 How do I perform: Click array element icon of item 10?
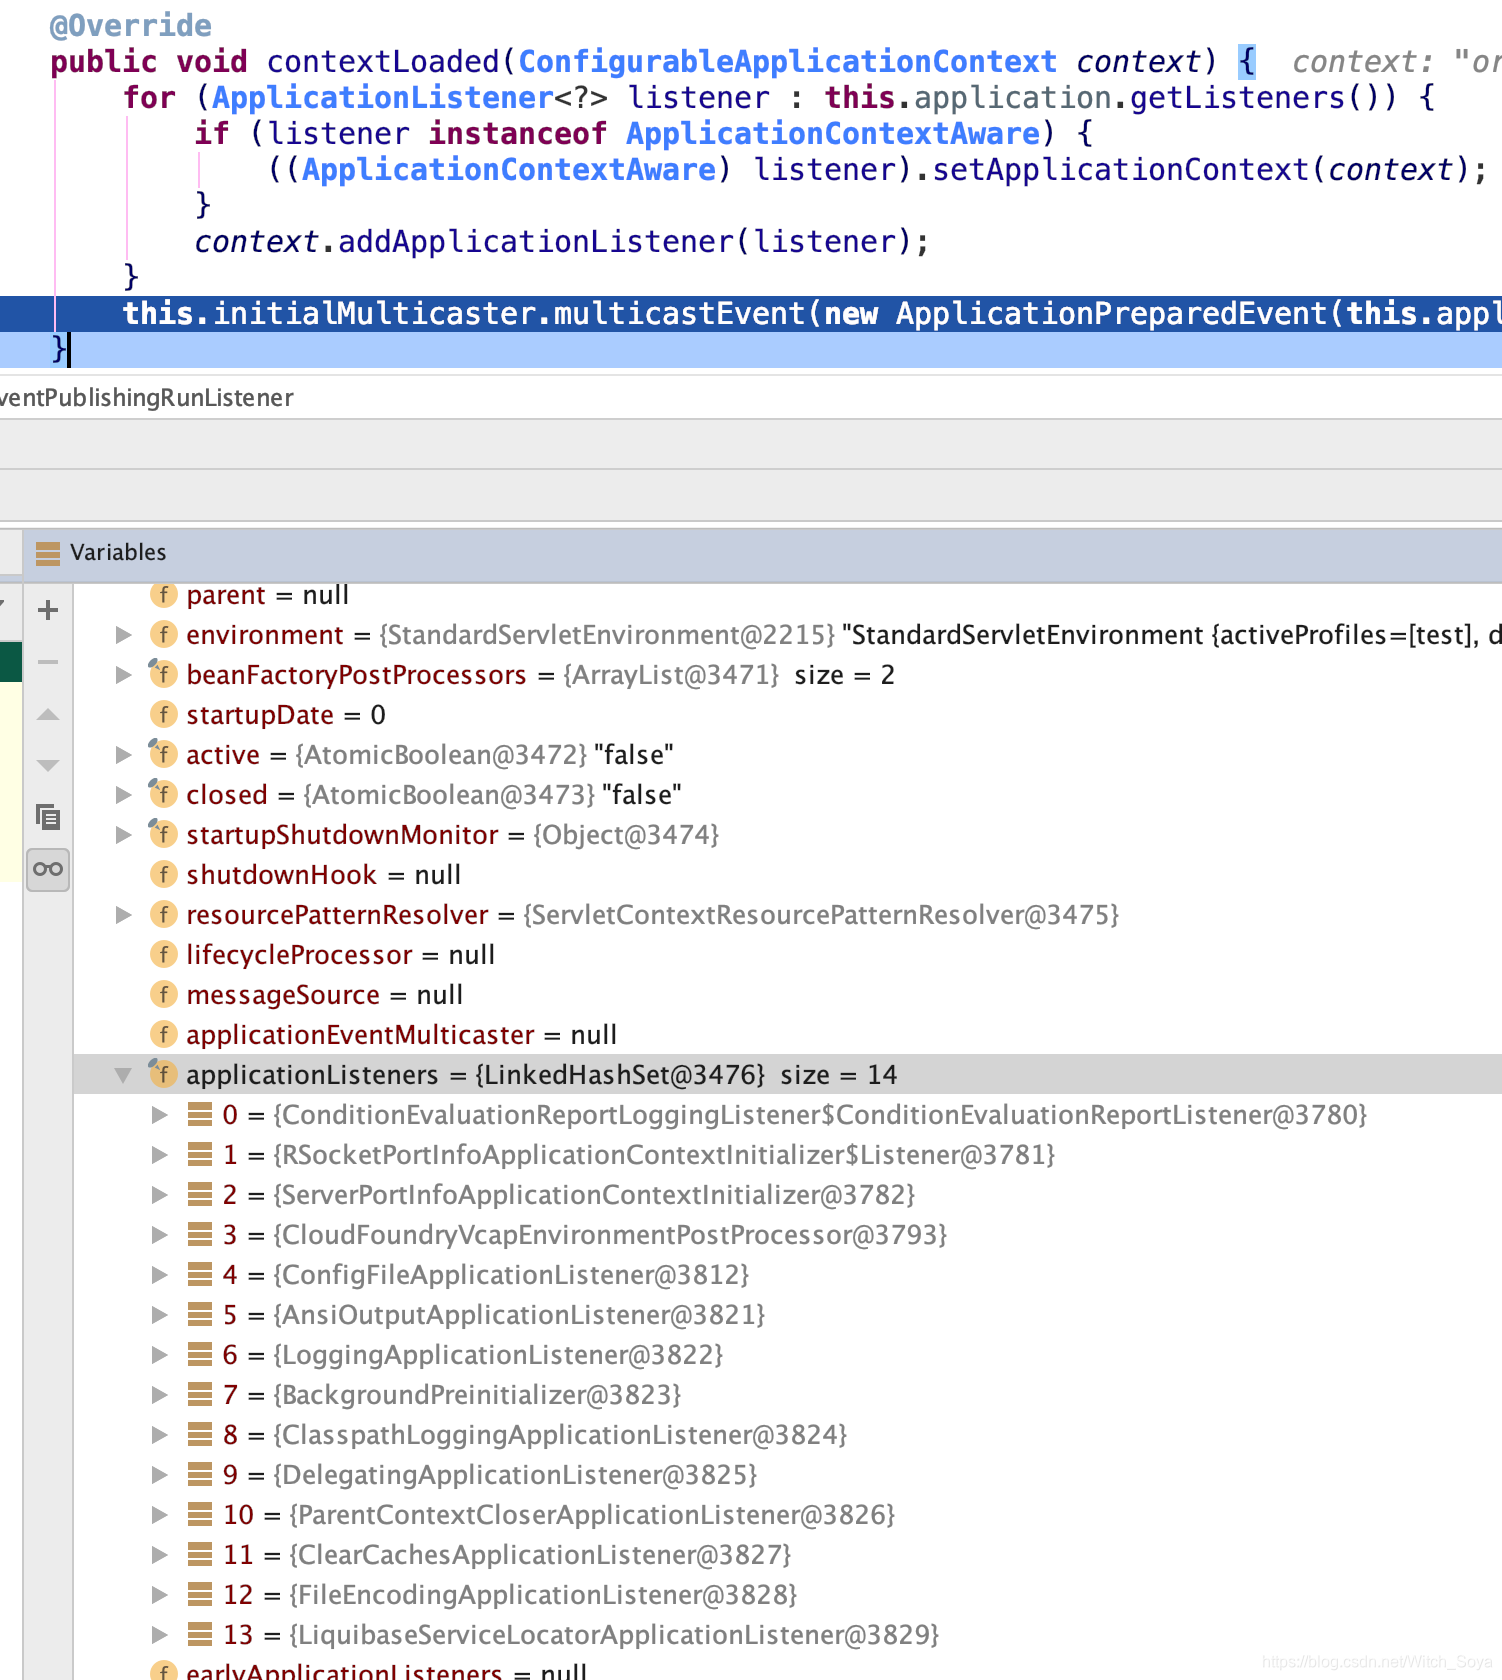point(200,1515)
